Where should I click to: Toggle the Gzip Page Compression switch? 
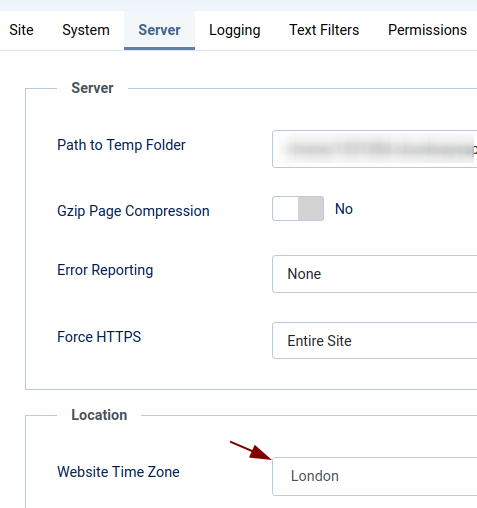[298, 209]
